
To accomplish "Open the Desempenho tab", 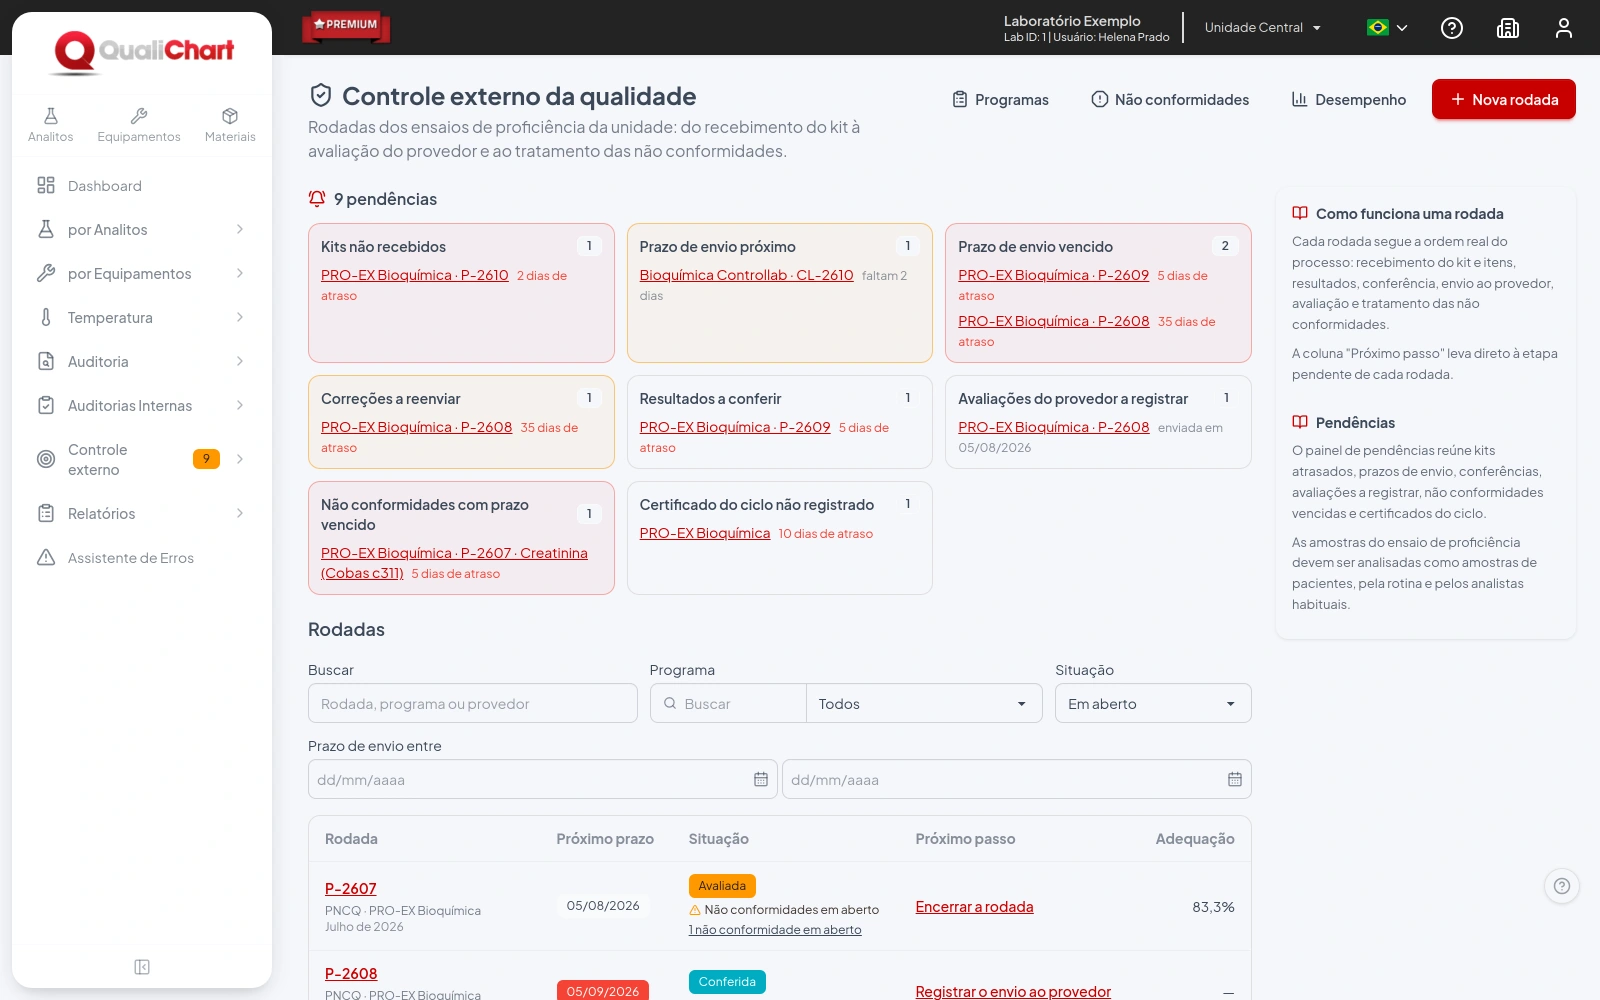I will click(1348, 99).
